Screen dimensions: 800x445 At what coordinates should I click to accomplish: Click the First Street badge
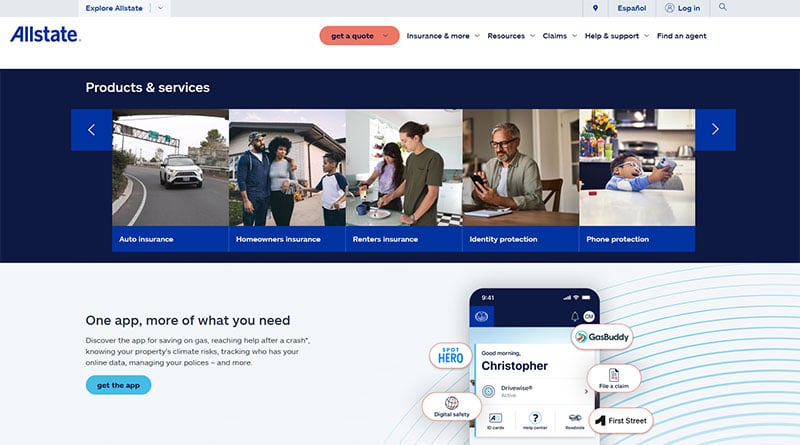[x=620, y=420]
